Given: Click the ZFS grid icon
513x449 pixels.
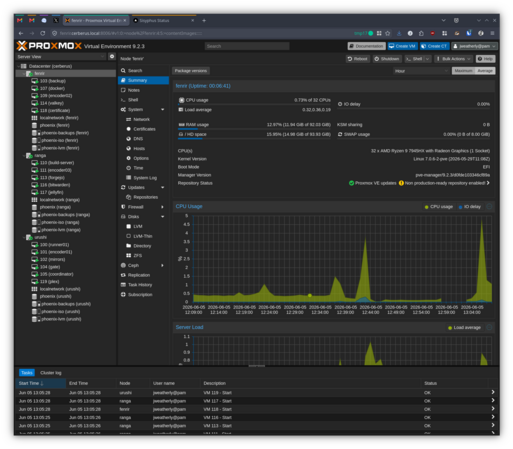Looking at the screenshot, I should (128, 256).
